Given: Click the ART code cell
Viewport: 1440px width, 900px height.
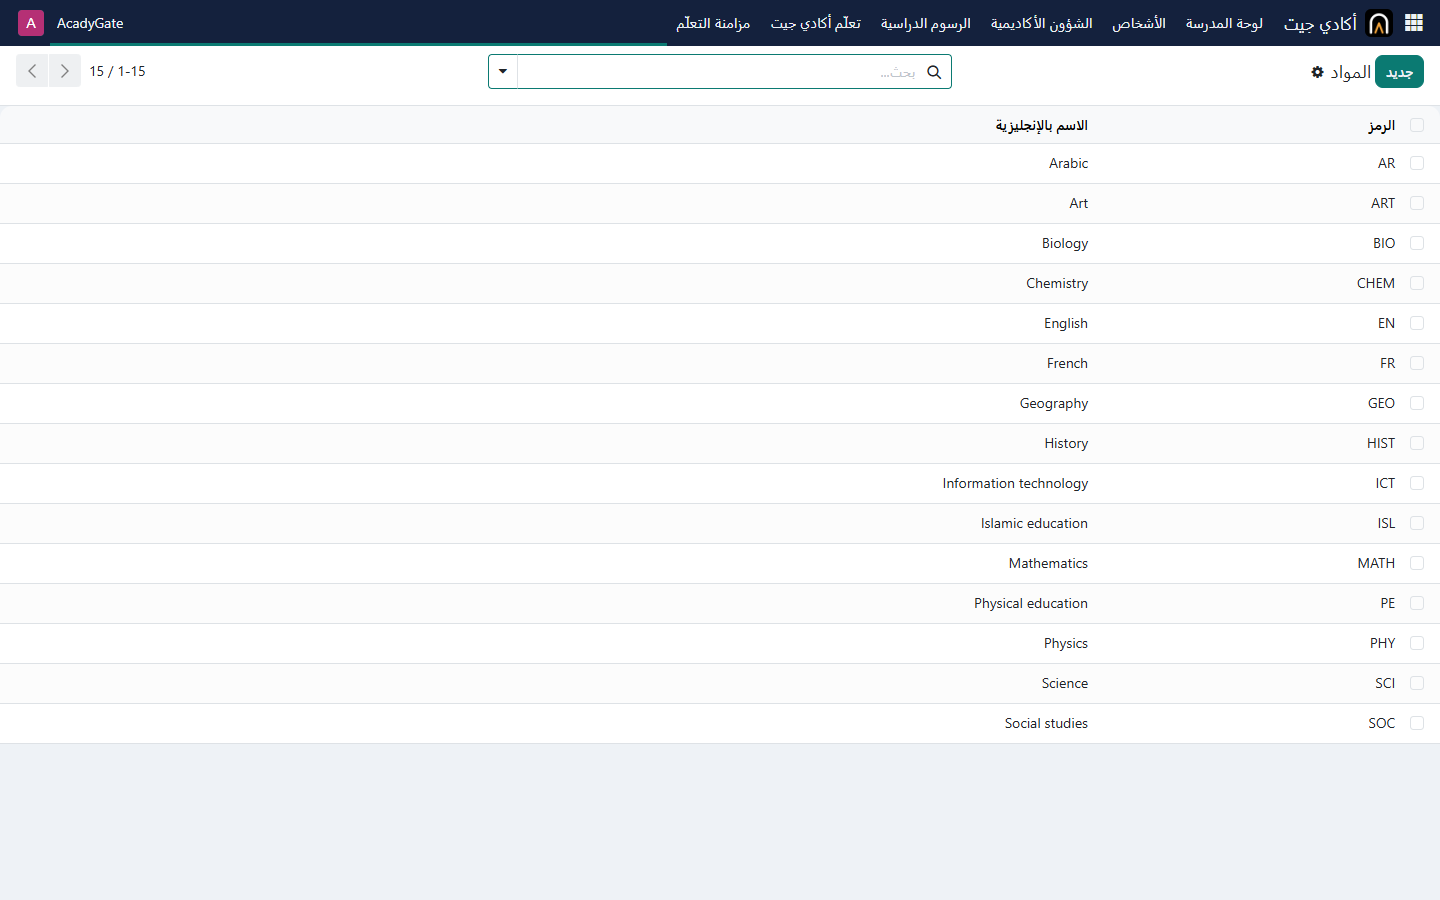Looking at the screenshot, I should tap(1383, 203).
